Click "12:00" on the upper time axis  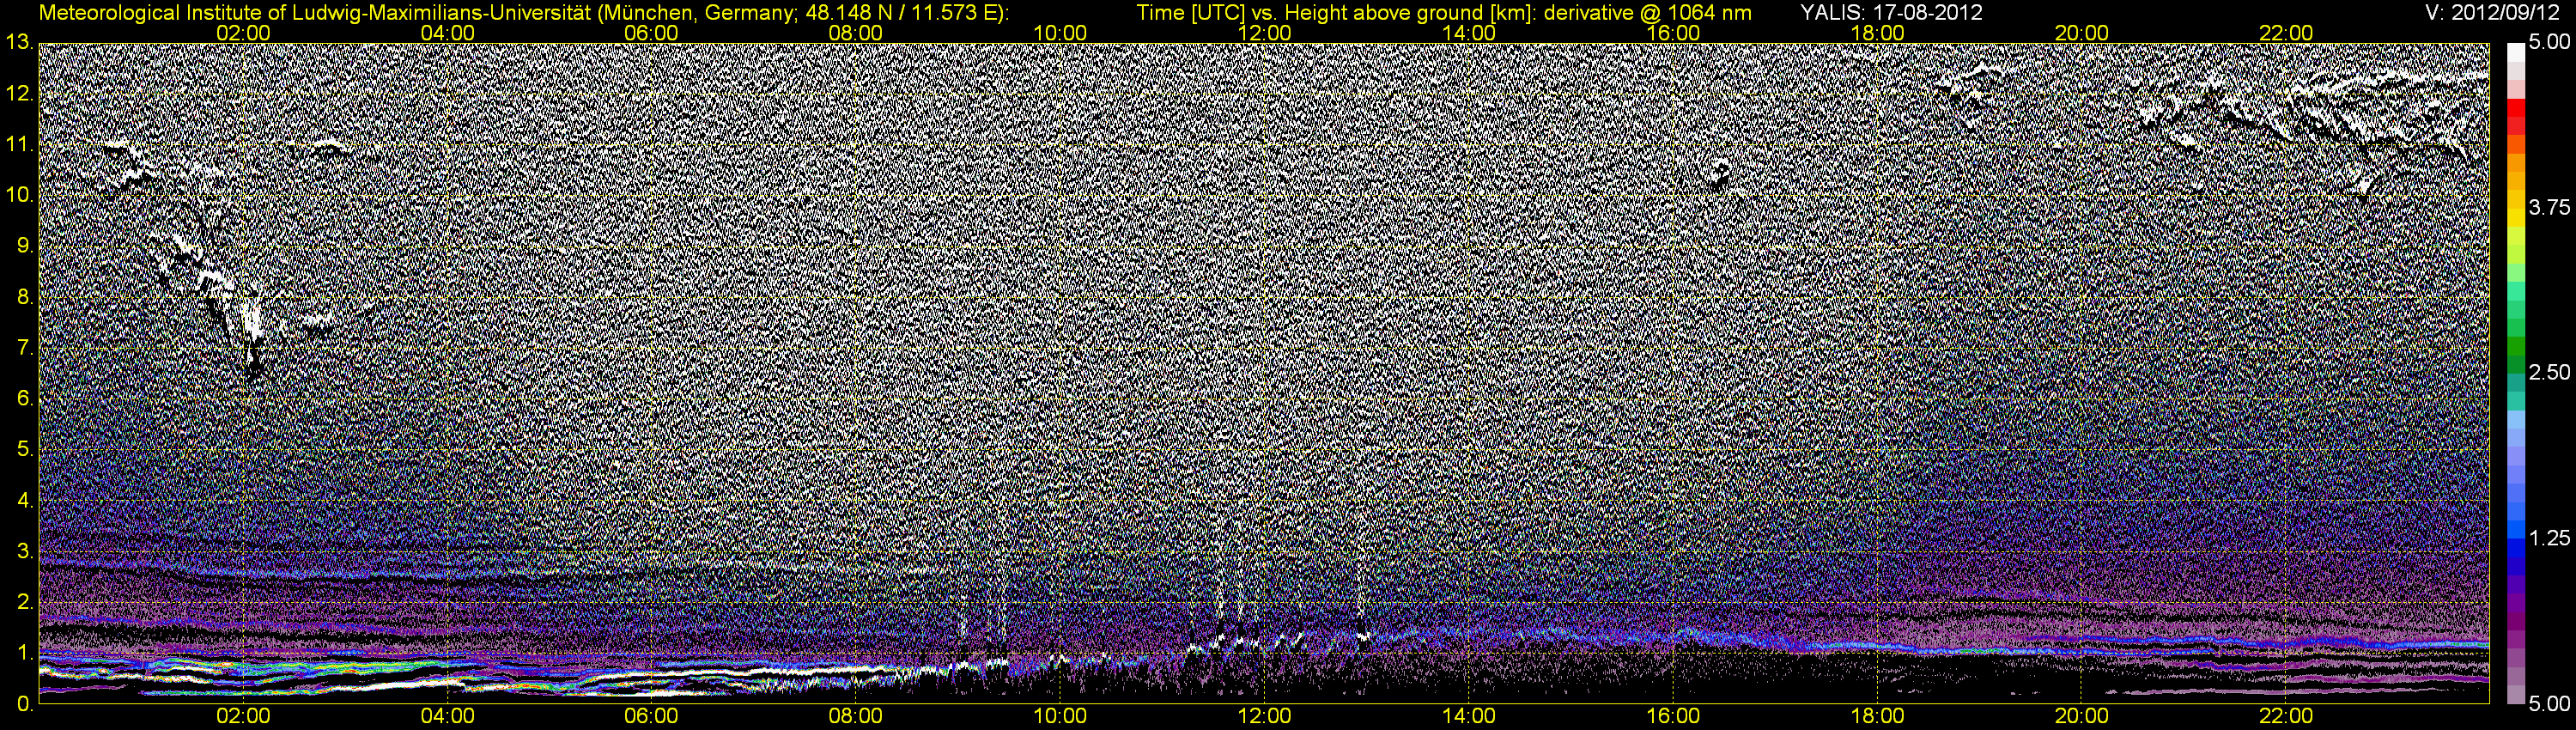point(1264,33)
